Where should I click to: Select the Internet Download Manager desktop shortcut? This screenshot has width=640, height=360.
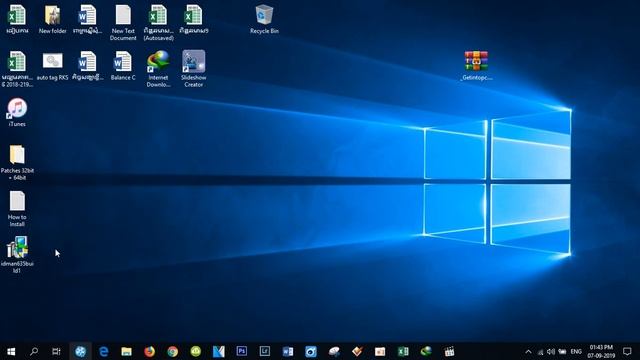tap(158, 69)
